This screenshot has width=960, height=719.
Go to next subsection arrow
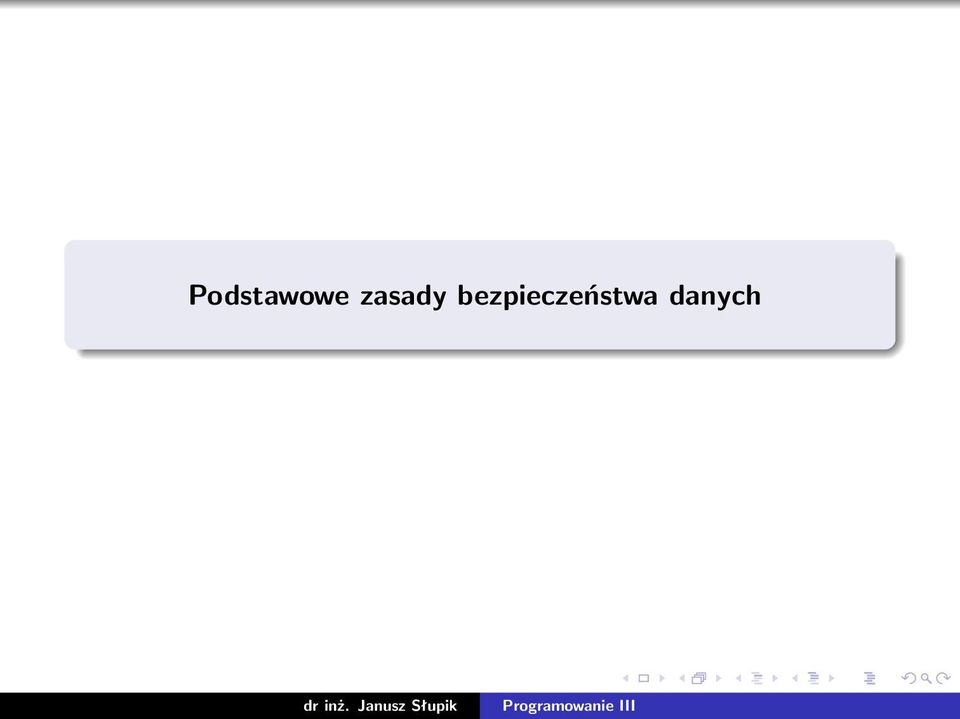(x=775, y=678)
